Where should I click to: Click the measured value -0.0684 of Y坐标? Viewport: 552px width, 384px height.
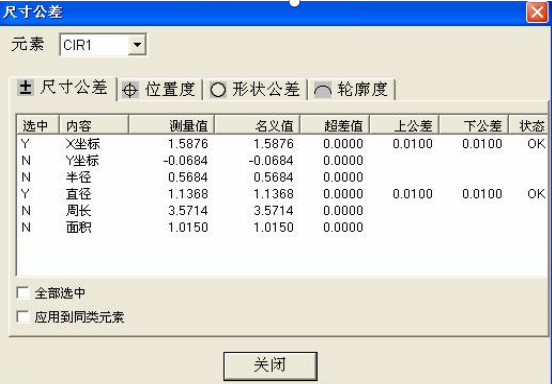pyautogui.click(x=186, y=161)
